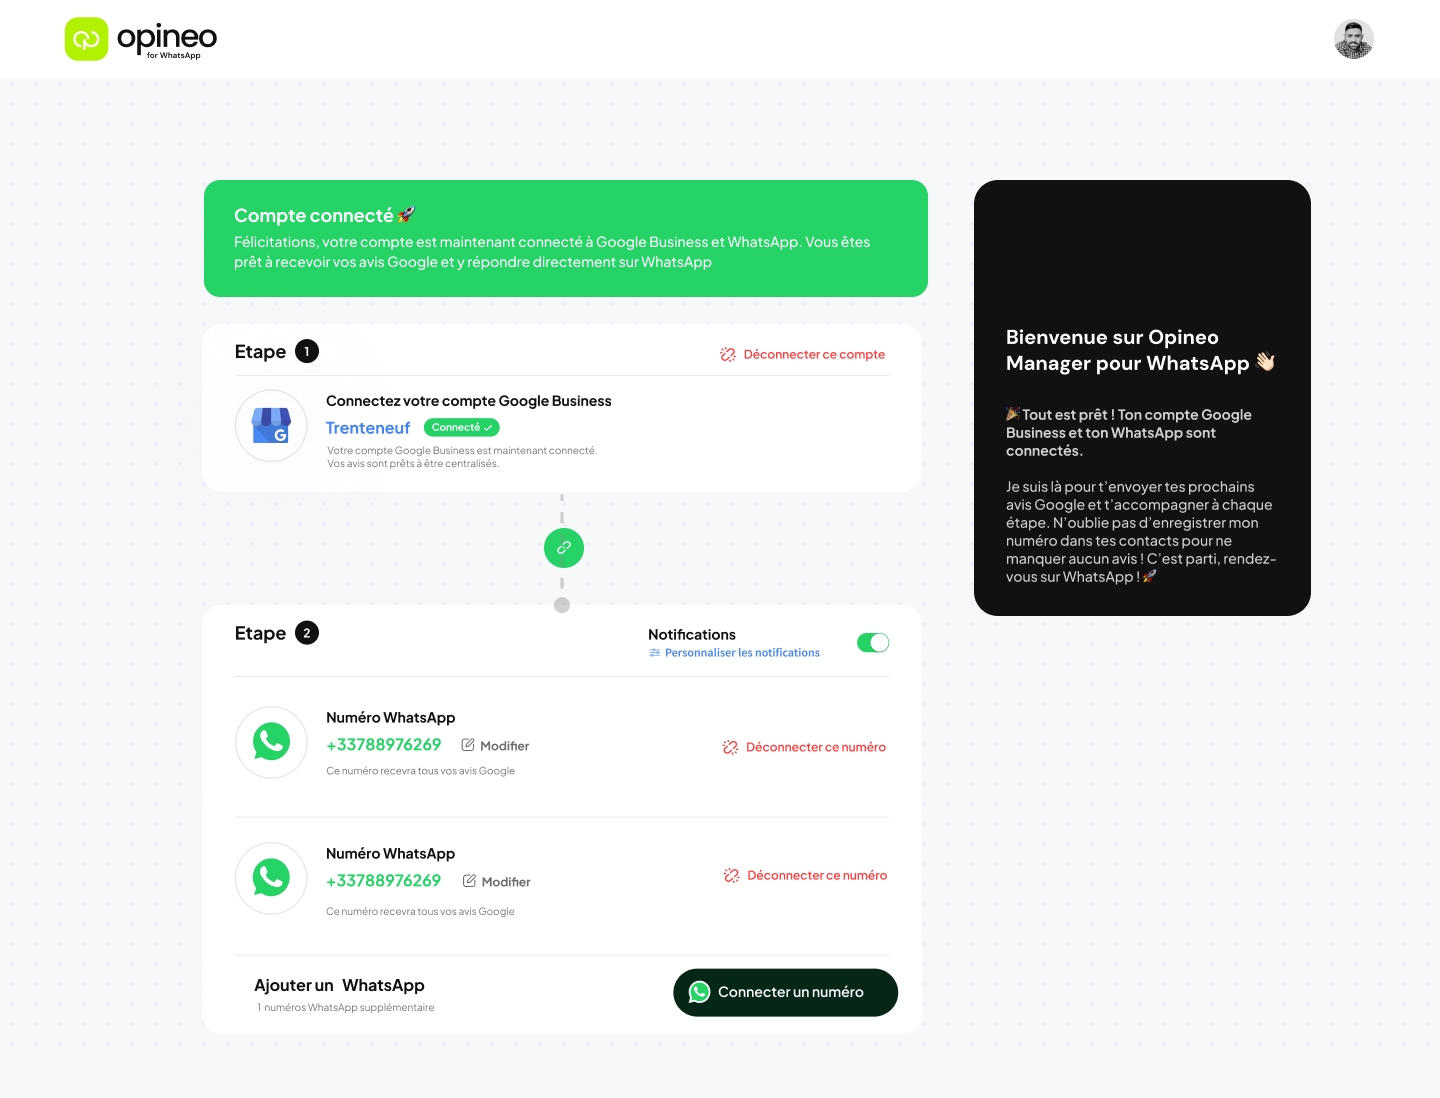Open the profile avatar in the top right
The height and width of the screenshot is (1098, 1440).
pyautogui.click(x=1354, y=39)
